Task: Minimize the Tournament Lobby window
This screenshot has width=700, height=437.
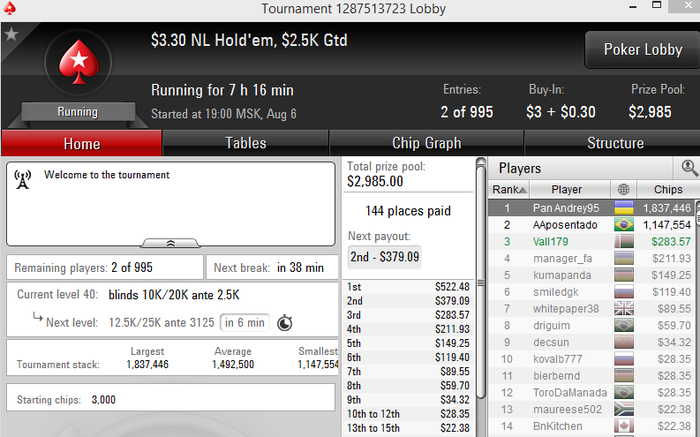Action: [633, 7]
